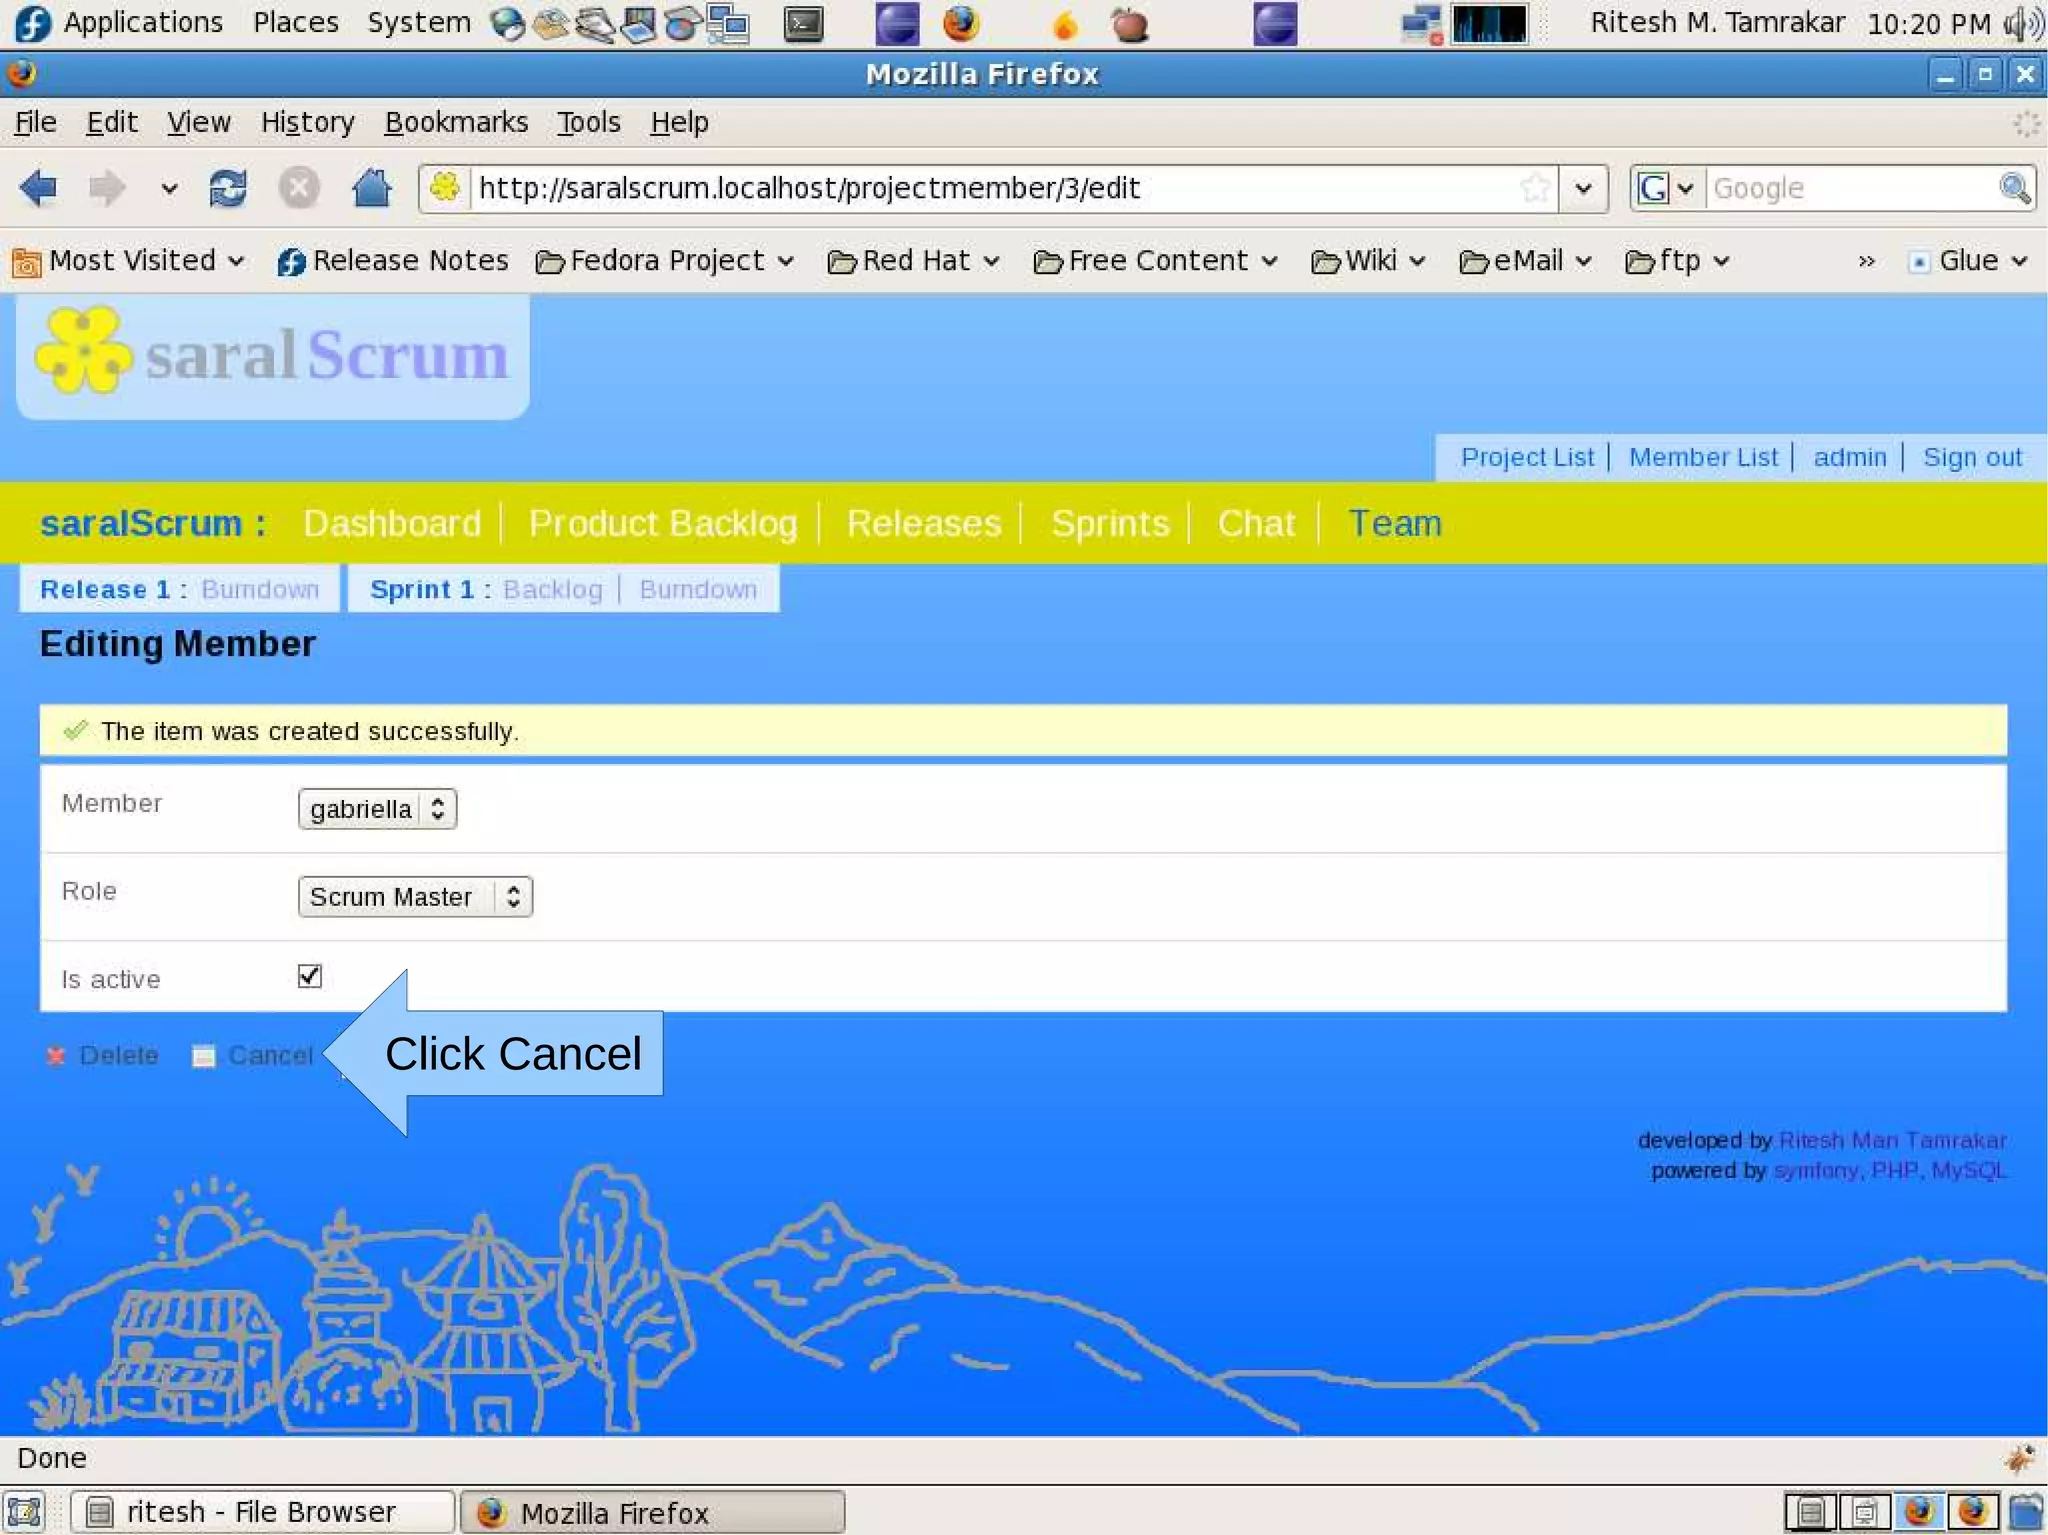Open the Chat tab
This screenshot has height=1535, width=2048.
[x=1256, y=523]
